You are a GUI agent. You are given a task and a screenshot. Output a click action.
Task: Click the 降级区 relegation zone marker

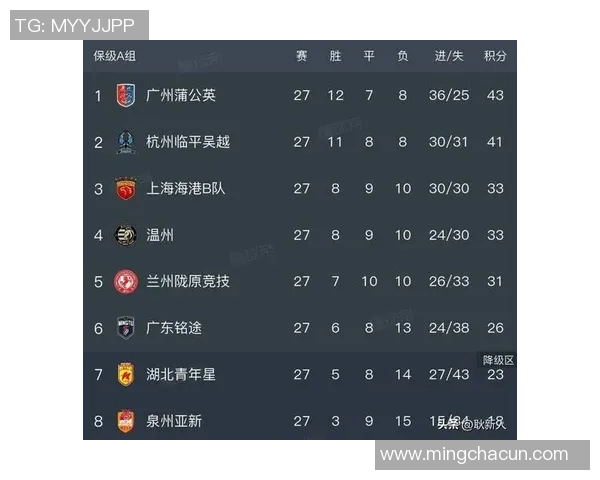(x=498, y=360)
